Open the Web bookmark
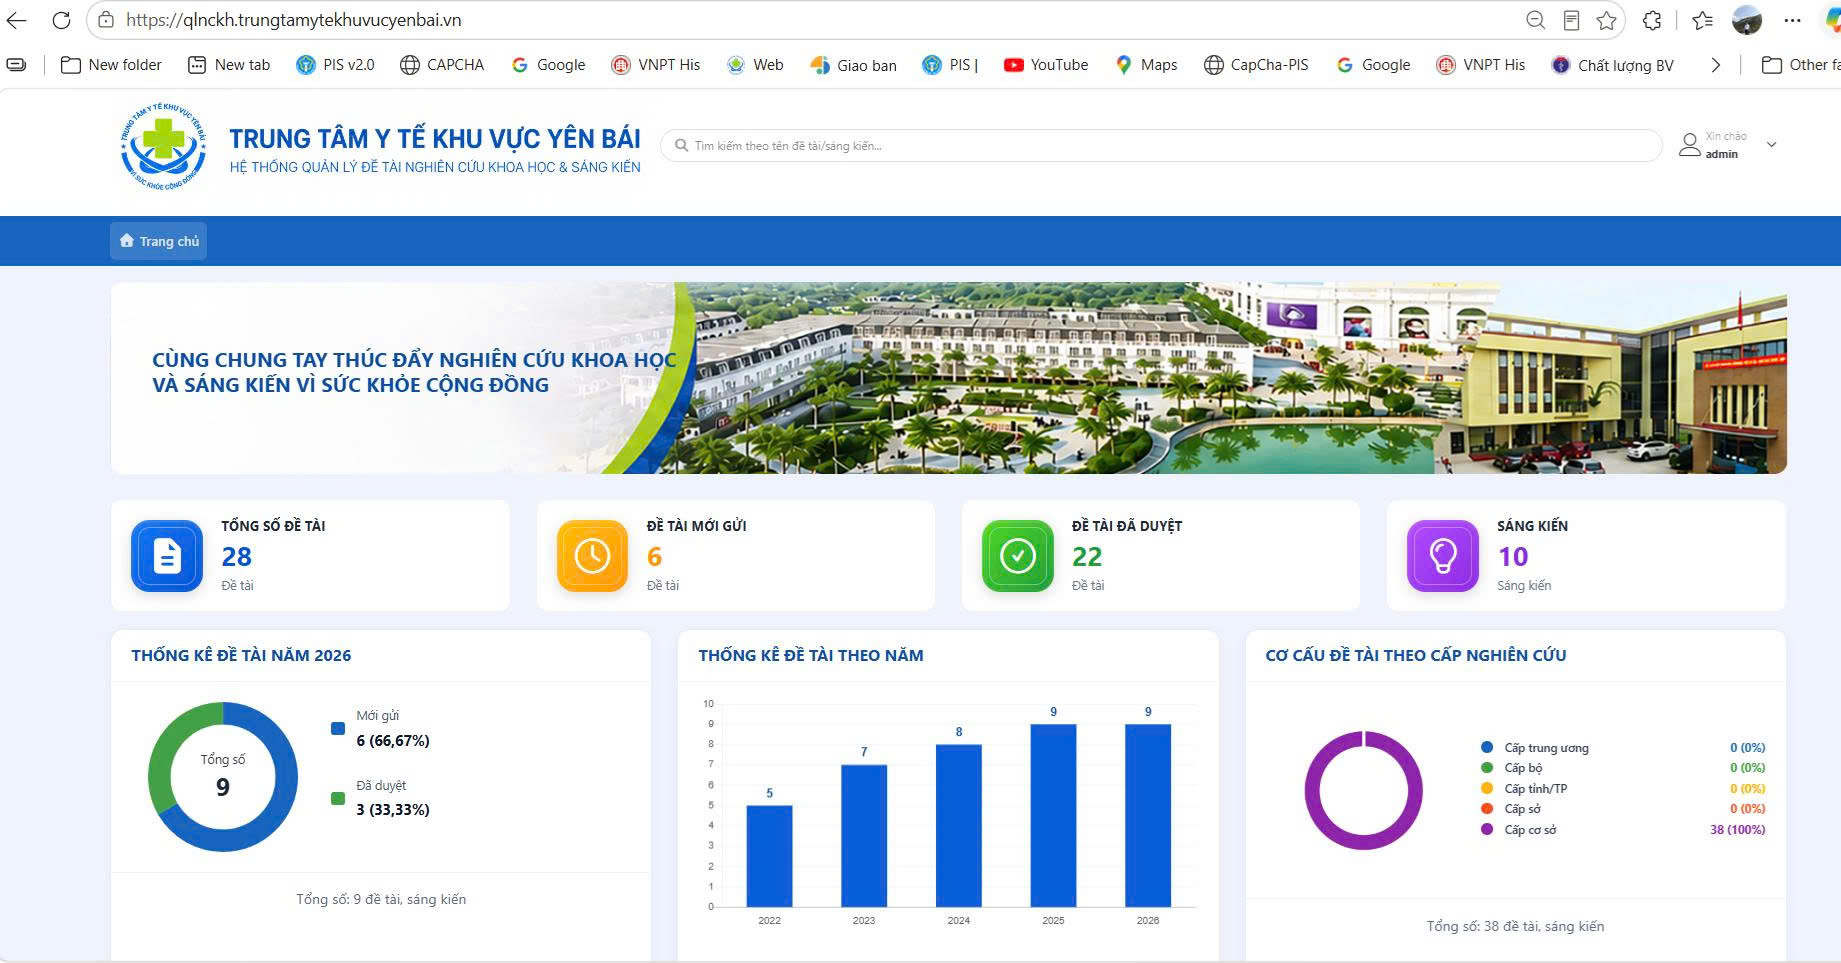 point(755,65)
